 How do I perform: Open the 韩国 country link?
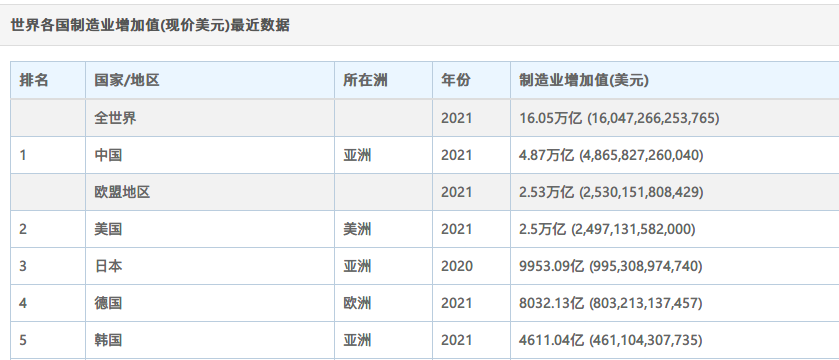108,340
